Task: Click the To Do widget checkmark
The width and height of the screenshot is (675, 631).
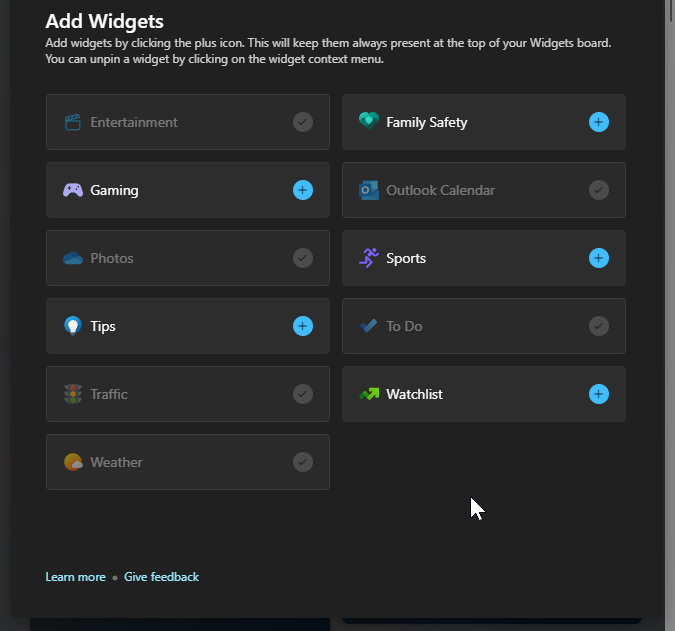Action: [x=599, y=326]
